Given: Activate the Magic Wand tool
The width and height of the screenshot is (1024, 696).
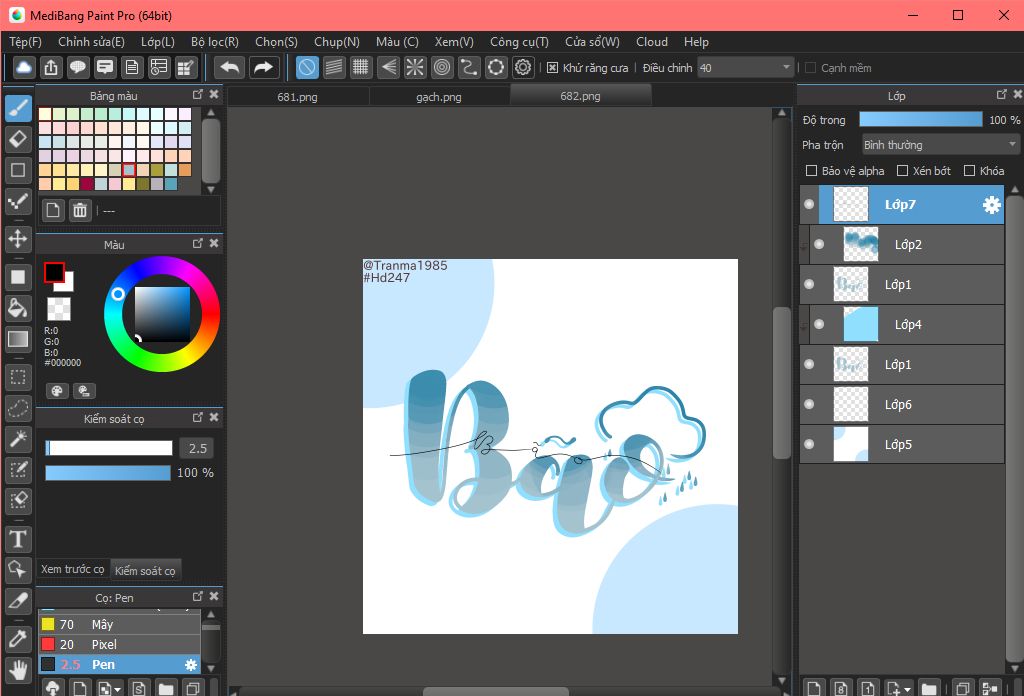Looking at the screenshot, I should (18, 439).
